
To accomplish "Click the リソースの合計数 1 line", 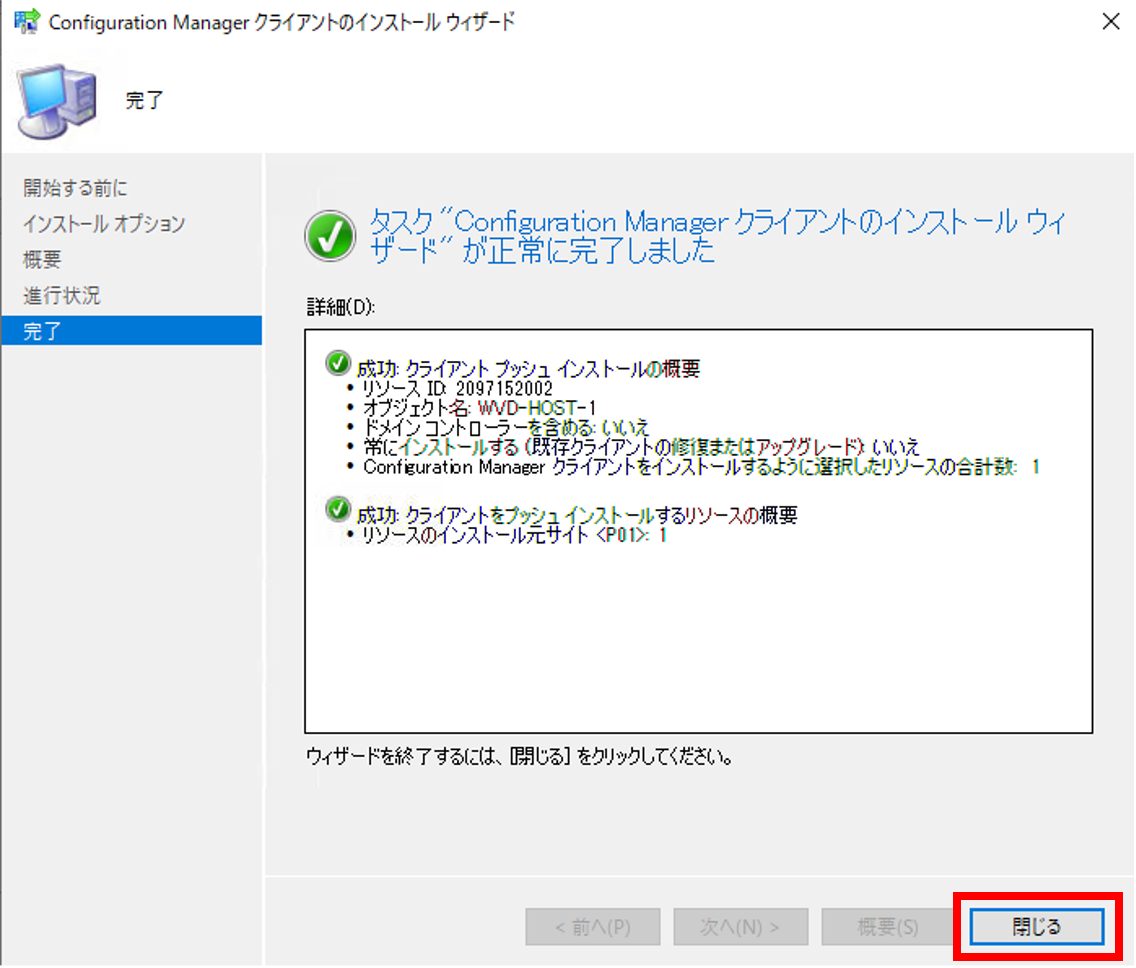I will 701,467.
